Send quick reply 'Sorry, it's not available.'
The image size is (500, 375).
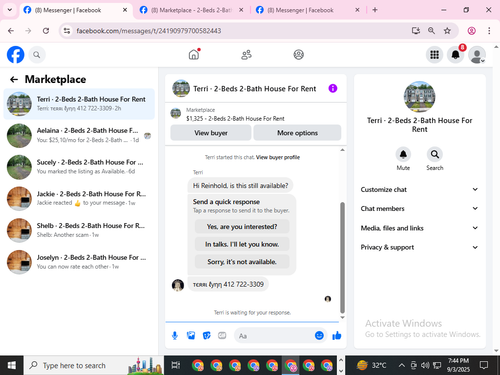tap(242, 262)
